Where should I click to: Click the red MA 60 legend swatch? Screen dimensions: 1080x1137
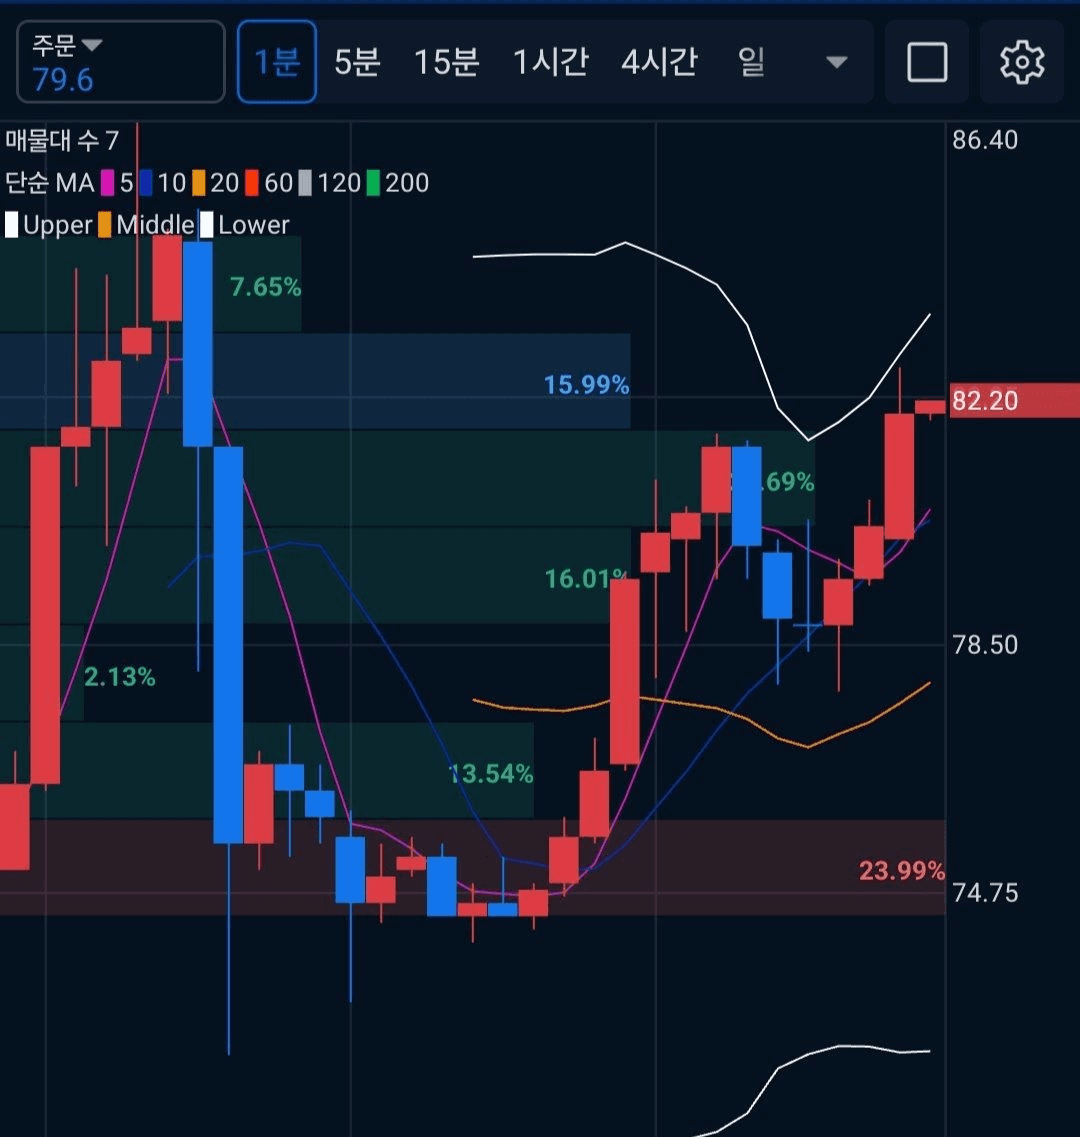252,183
